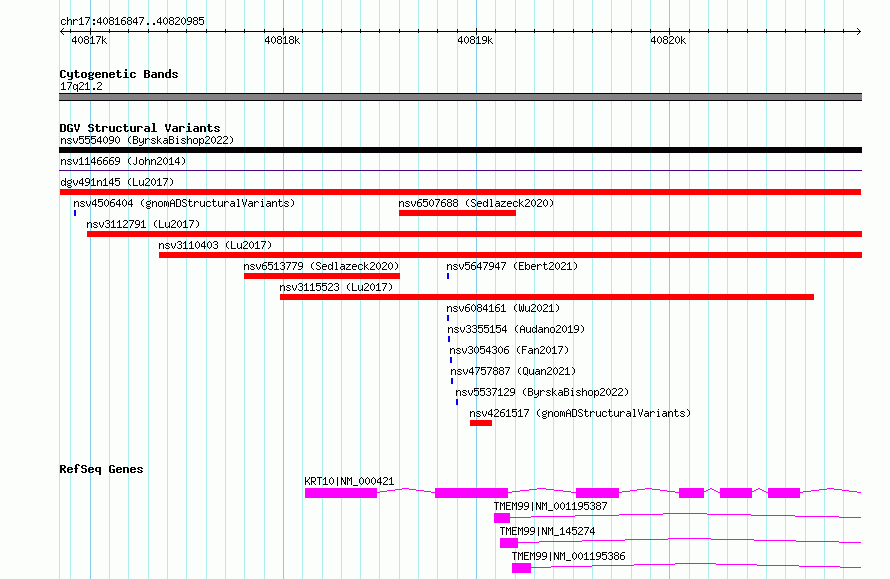The height and width of the screenshot is (579, 890).
Task: Click the chr17:40816847..40820985 coordinate text
Action: 132,22
